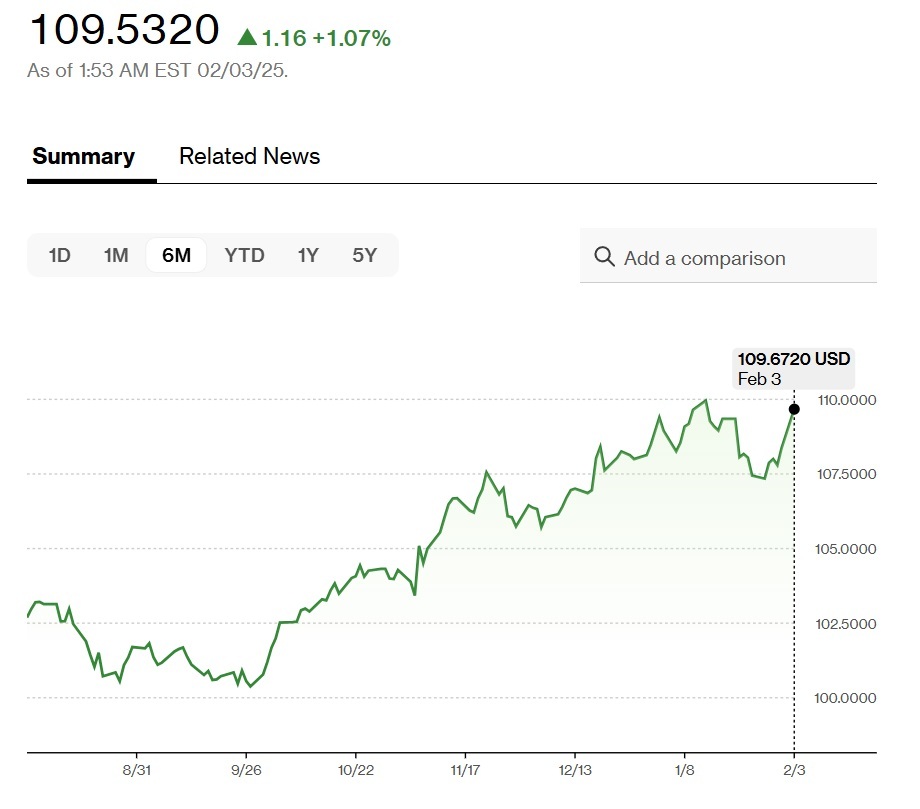
Task: Select the 1M time range
Action: pyautogui.click(x=116, y=255)
